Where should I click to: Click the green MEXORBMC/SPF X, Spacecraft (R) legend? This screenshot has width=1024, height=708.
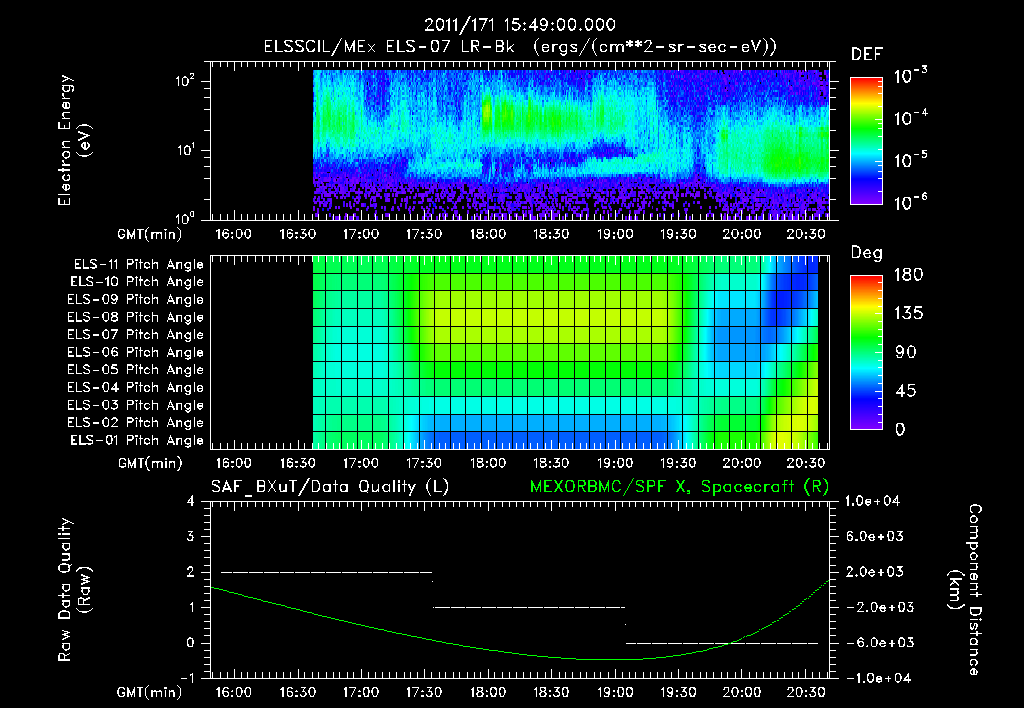679,487
